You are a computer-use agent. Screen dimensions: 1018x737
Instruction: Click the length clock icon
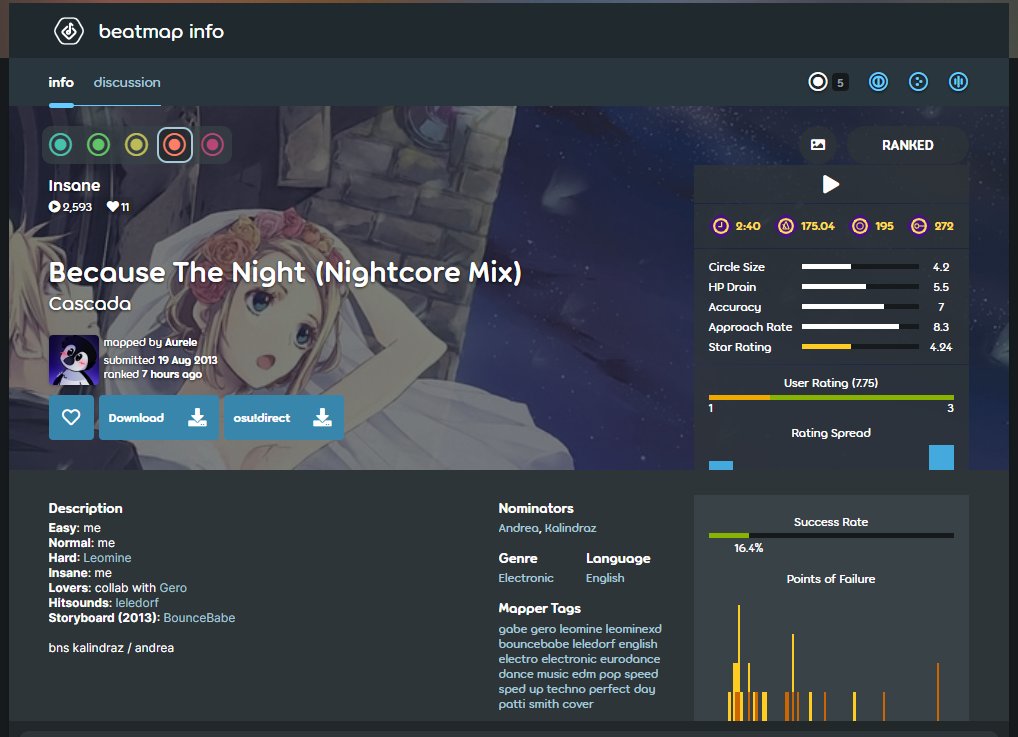(721, 226)
